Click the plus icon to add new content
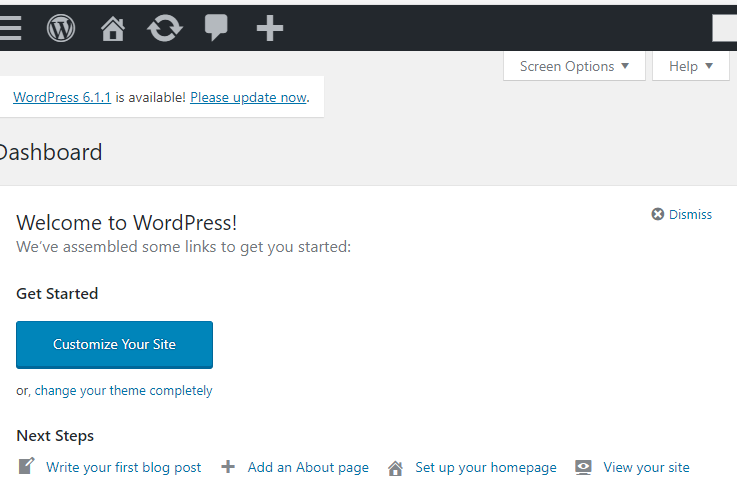 pyautogui.click(x=269, y=28)
